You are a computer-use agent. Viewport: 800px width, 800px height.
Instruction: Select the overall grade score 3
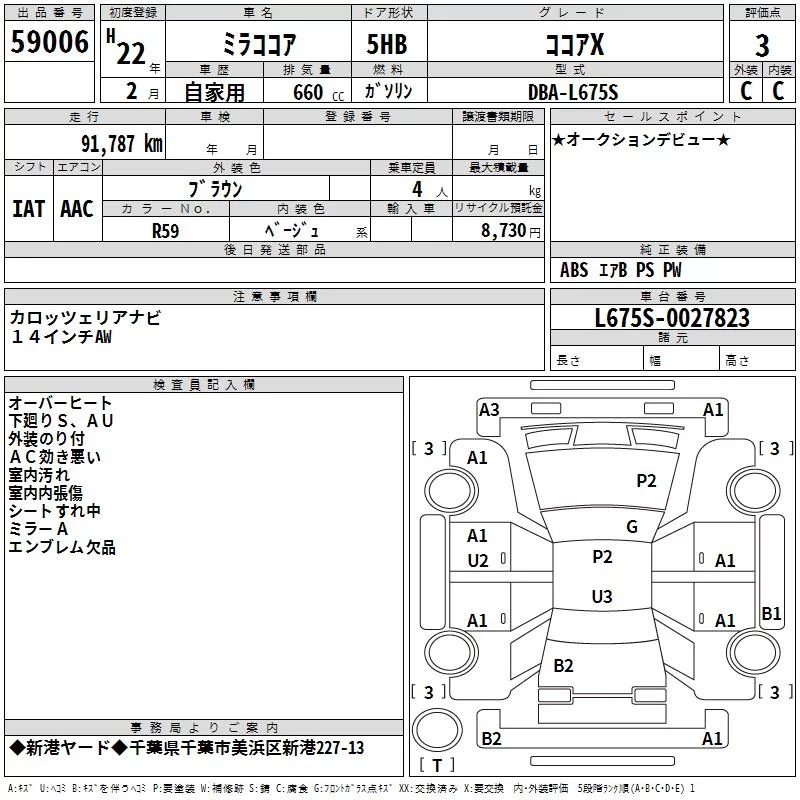pos(762,46)
